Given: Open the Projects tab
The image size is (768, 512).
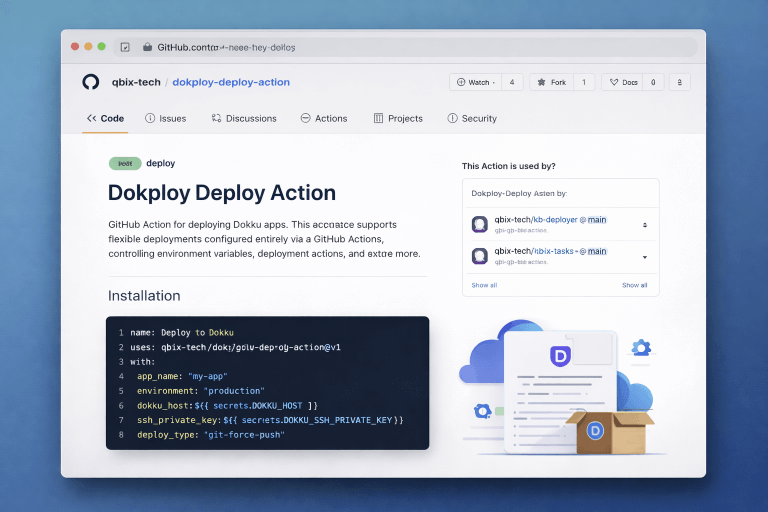Looking at the screenshot, I should pyautogui.click(x=398, y=118).
